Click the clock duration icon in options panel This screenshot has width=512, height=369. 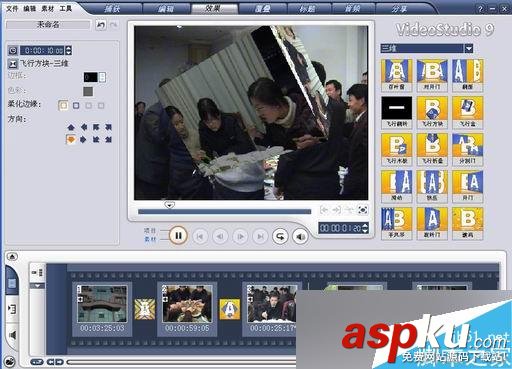(13, 50)
